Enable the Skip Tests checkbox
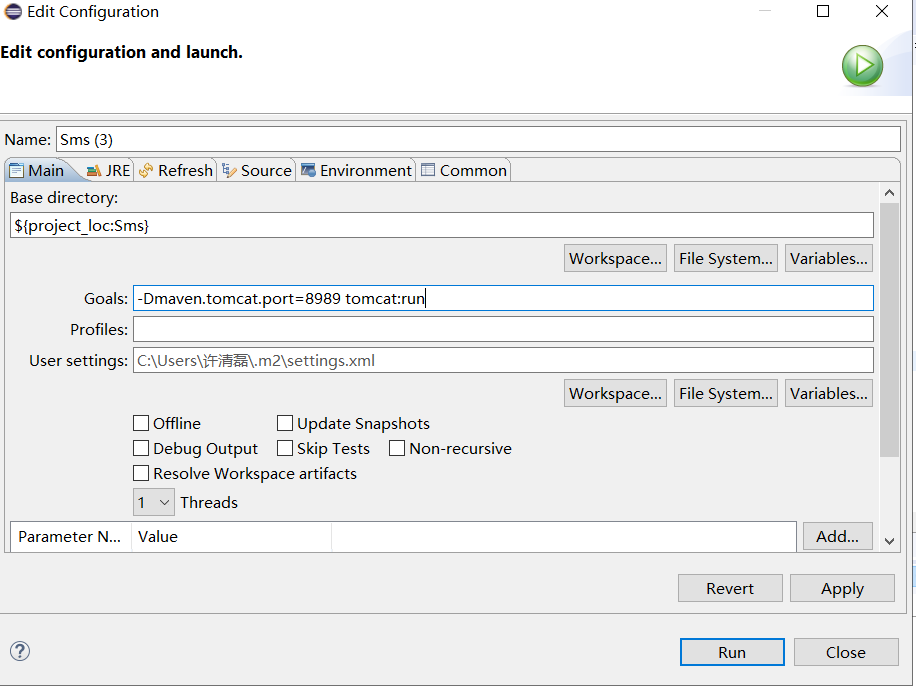The height and width of the screenshot is (686, 916). pyautogui.click(x=284, y=448)
